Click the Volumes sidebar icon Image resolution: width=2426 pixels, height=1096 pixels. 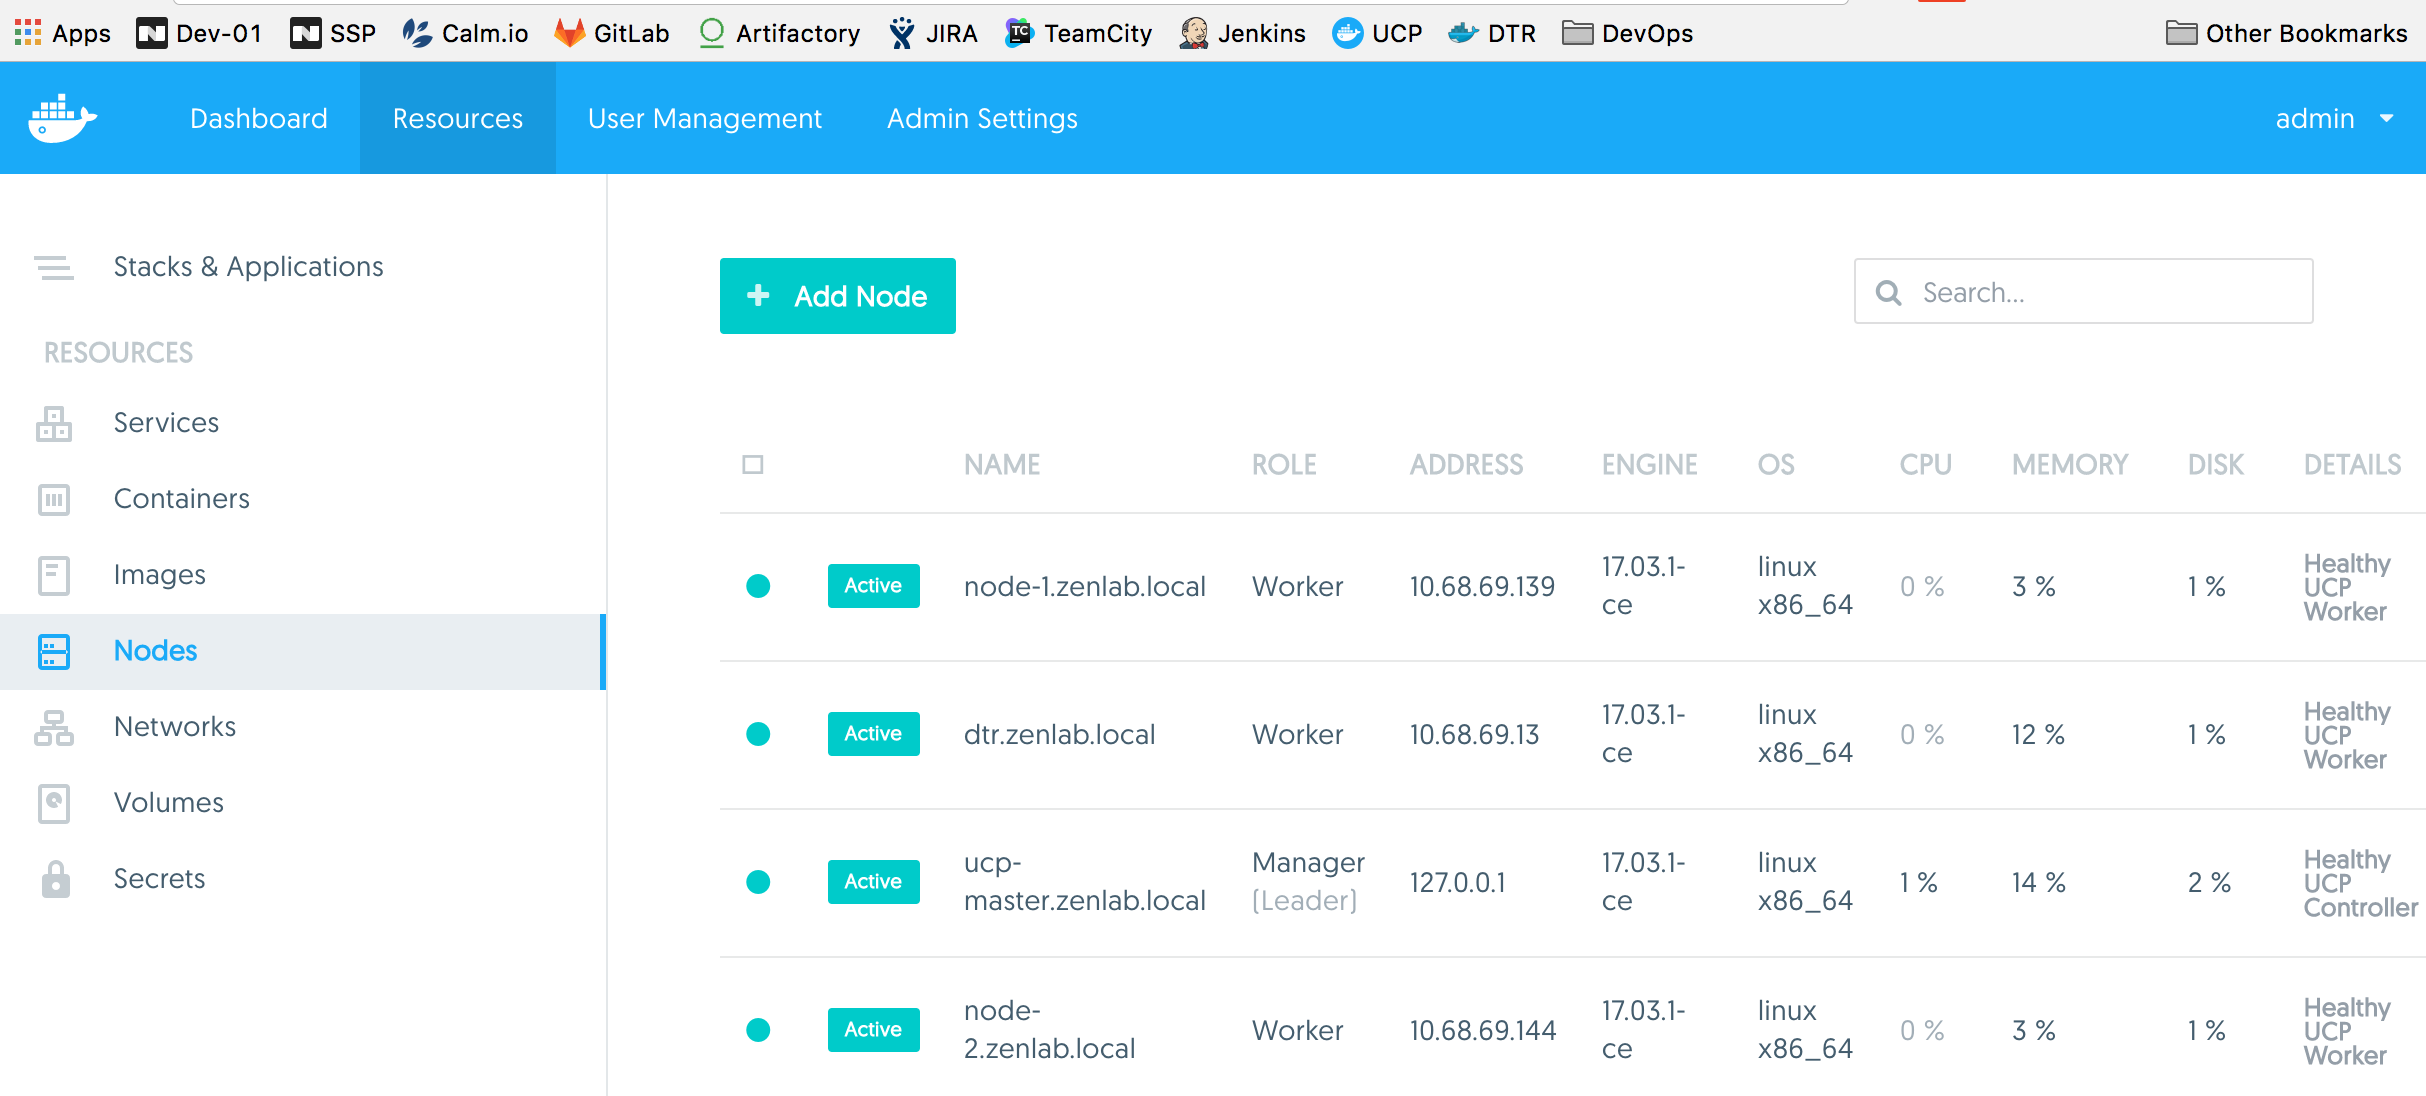click(54, 803)
